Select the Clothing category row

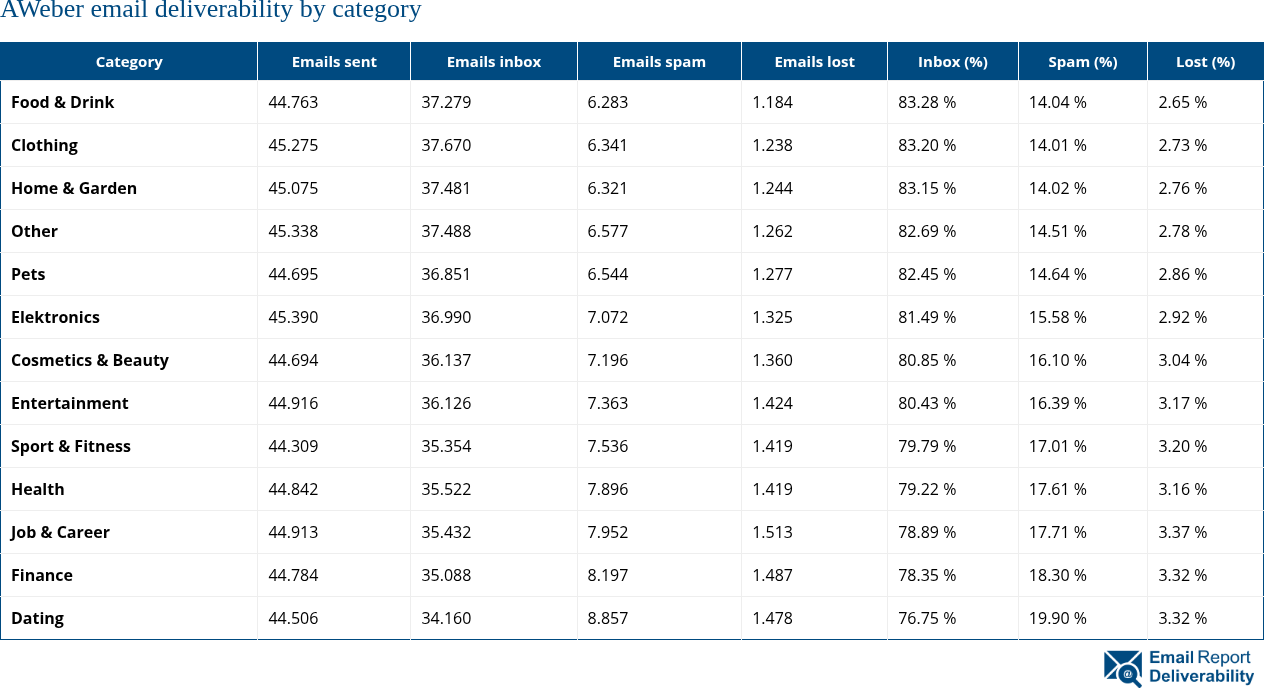tap(44, 145)
